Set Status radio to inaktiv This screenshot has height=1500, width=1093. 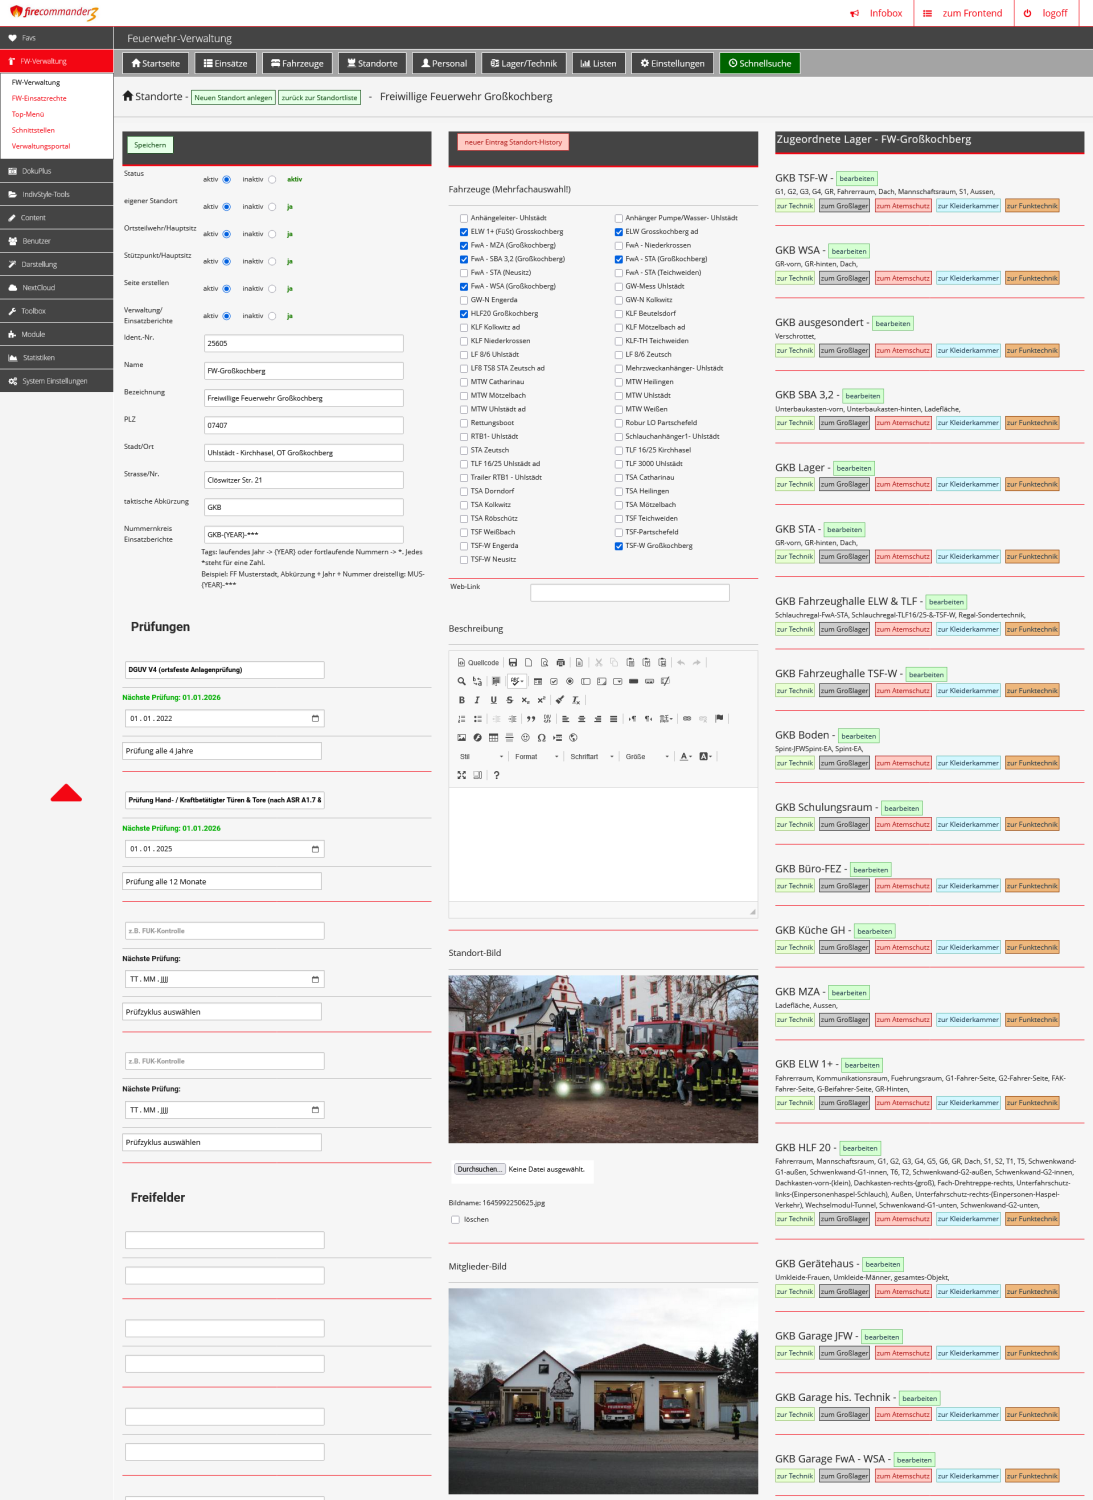272,180
